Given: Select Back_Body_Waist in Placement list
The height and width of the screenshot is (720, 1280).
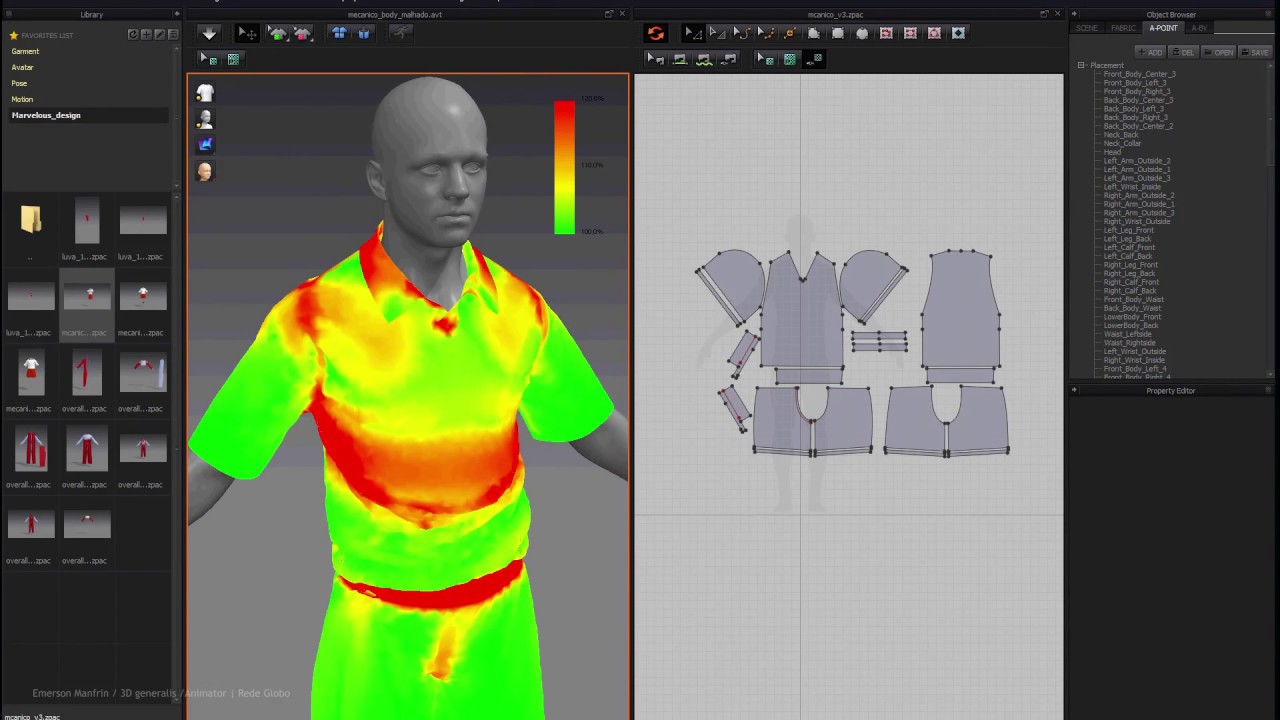Looking at the screenshot, I should click(1132, 308).
